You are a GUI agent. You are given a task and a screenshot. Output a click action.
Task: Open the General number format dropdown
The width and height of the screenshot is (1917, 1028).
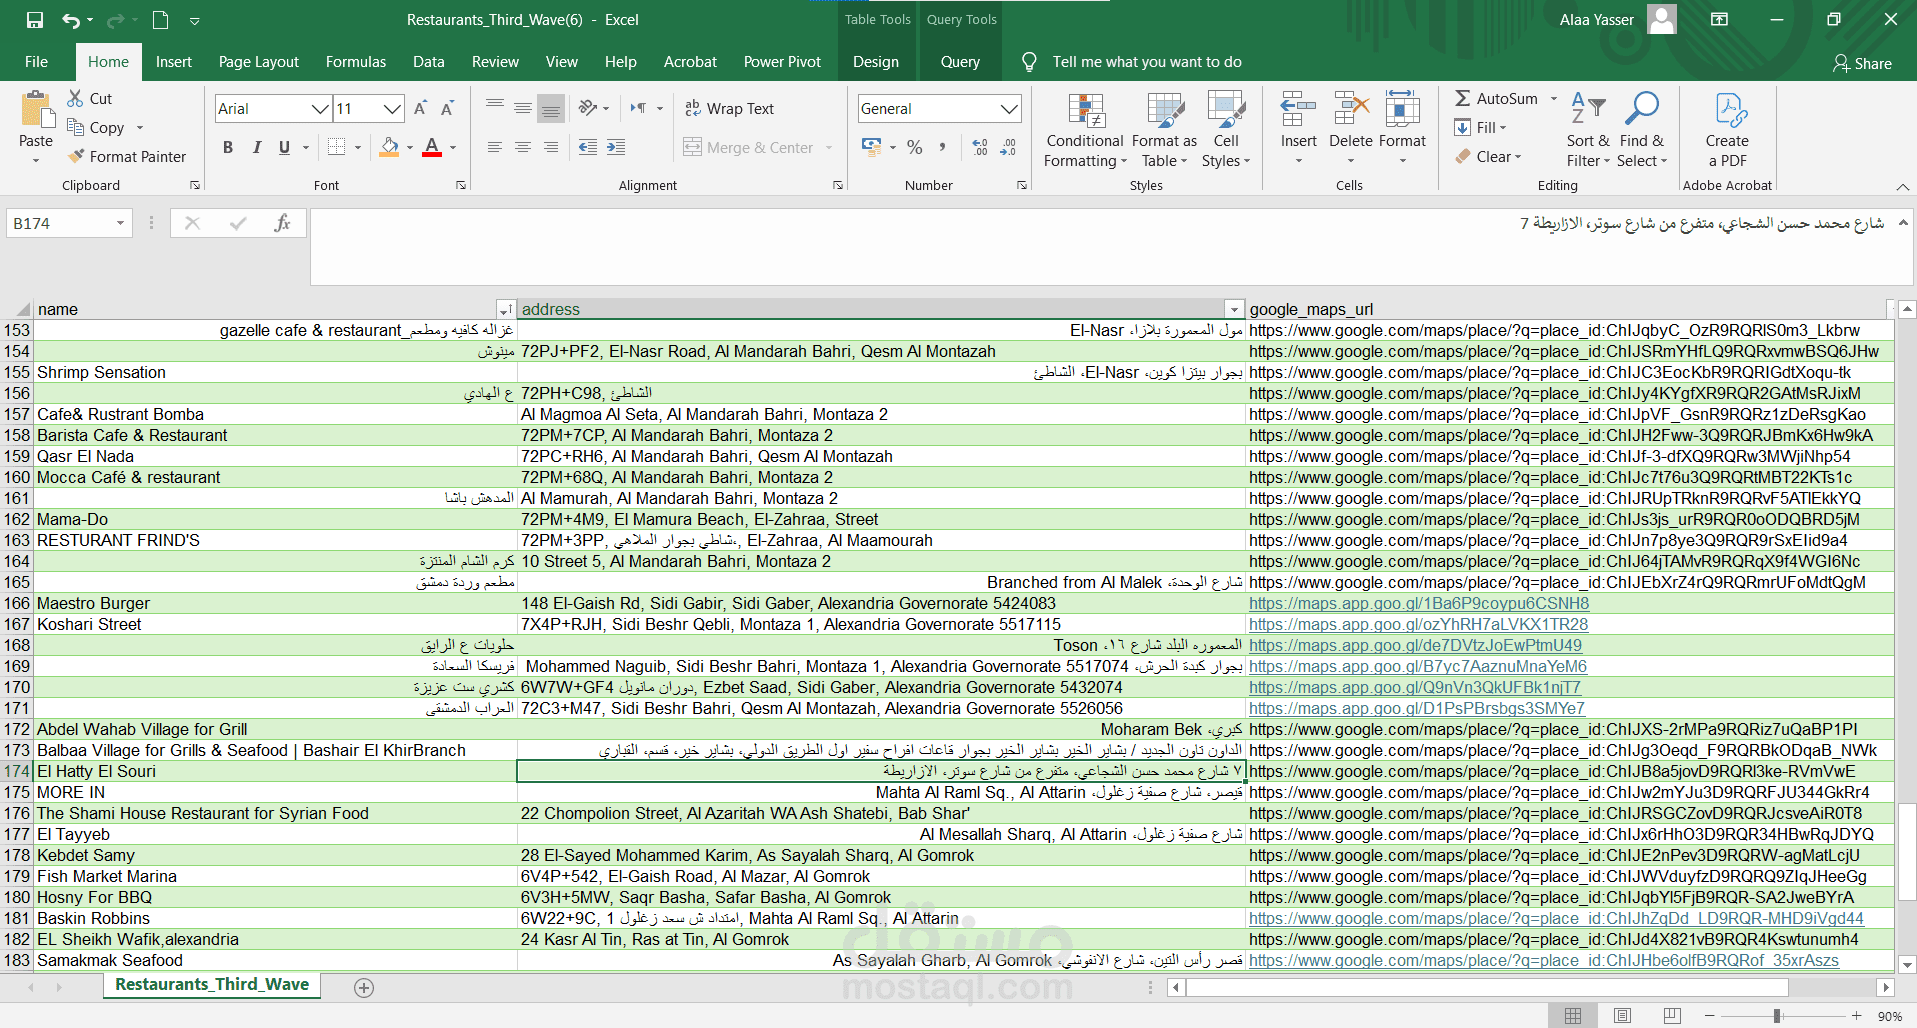click(x=1010, y=108)
